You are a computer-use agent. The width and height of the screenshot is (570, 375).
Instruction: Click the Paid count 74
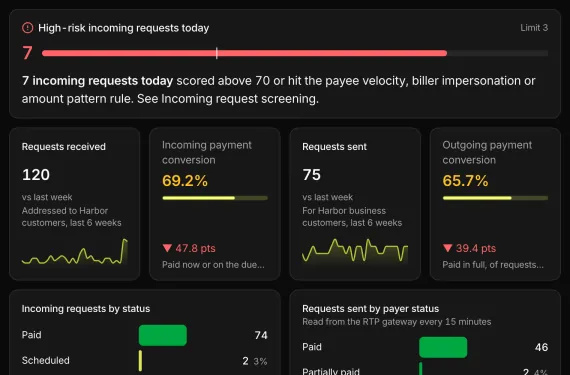(x=261, y=335)
